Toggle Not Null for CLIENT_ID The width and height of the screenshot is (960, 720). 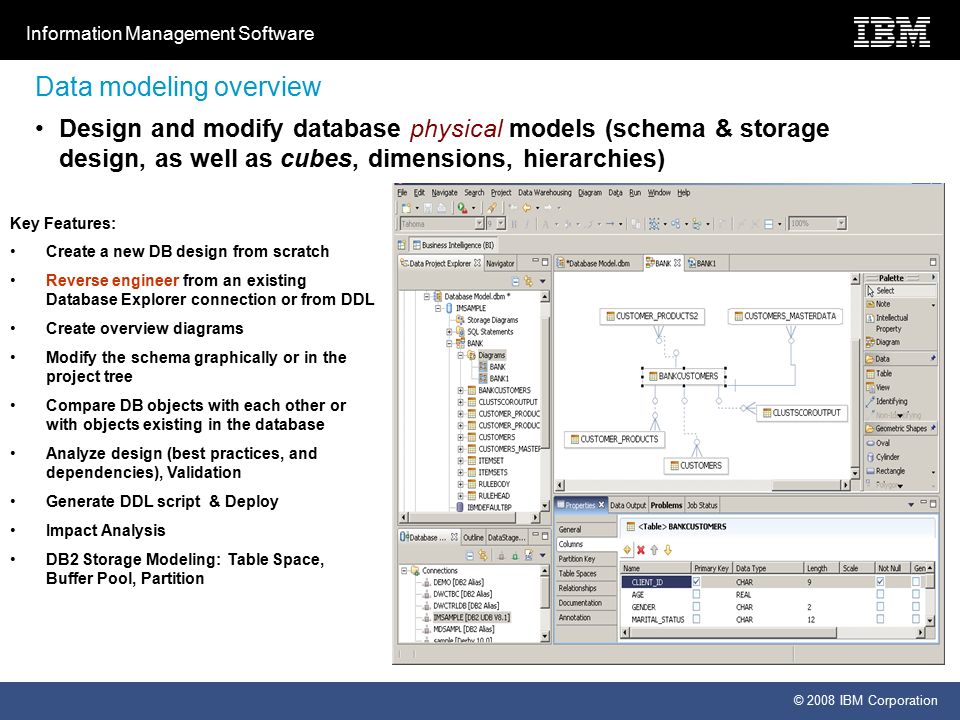tap(880, 581)
